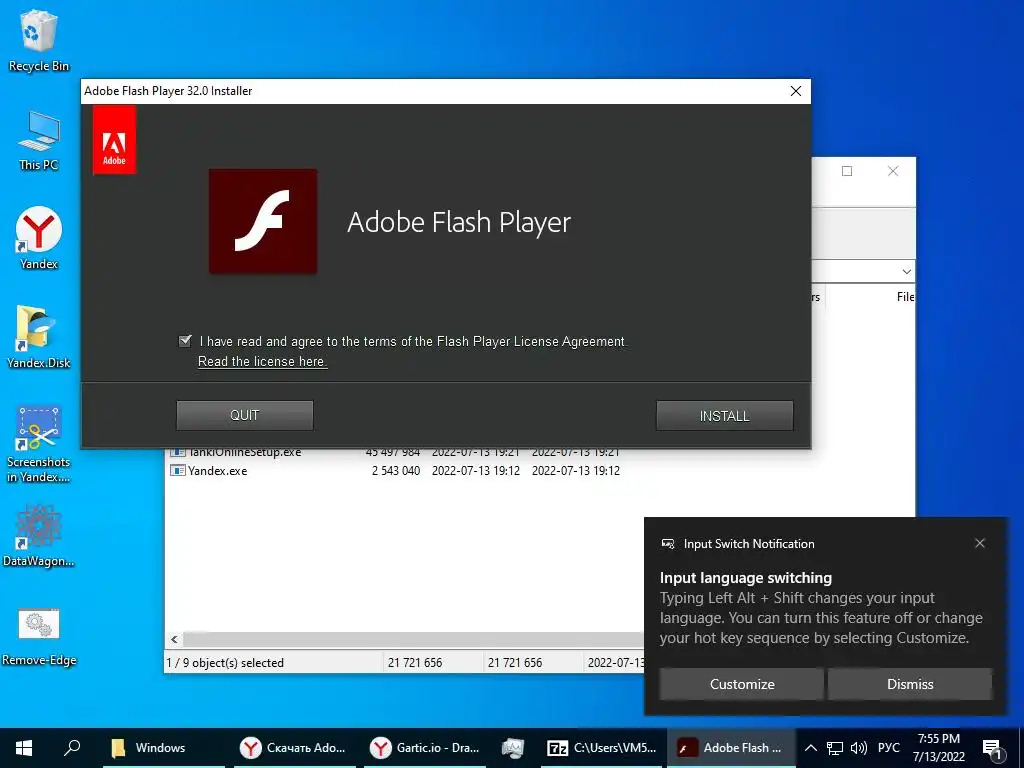Open the volume tray icon
This screenshot has width=1024, height=768.
pos(859,748)
